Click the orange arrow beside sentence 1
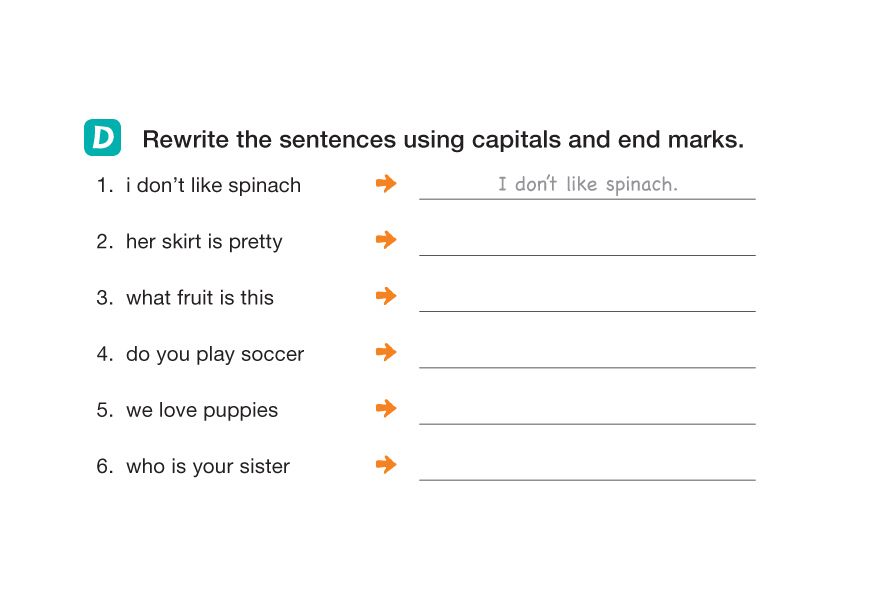873x612 pixels. tap(386, 184)
